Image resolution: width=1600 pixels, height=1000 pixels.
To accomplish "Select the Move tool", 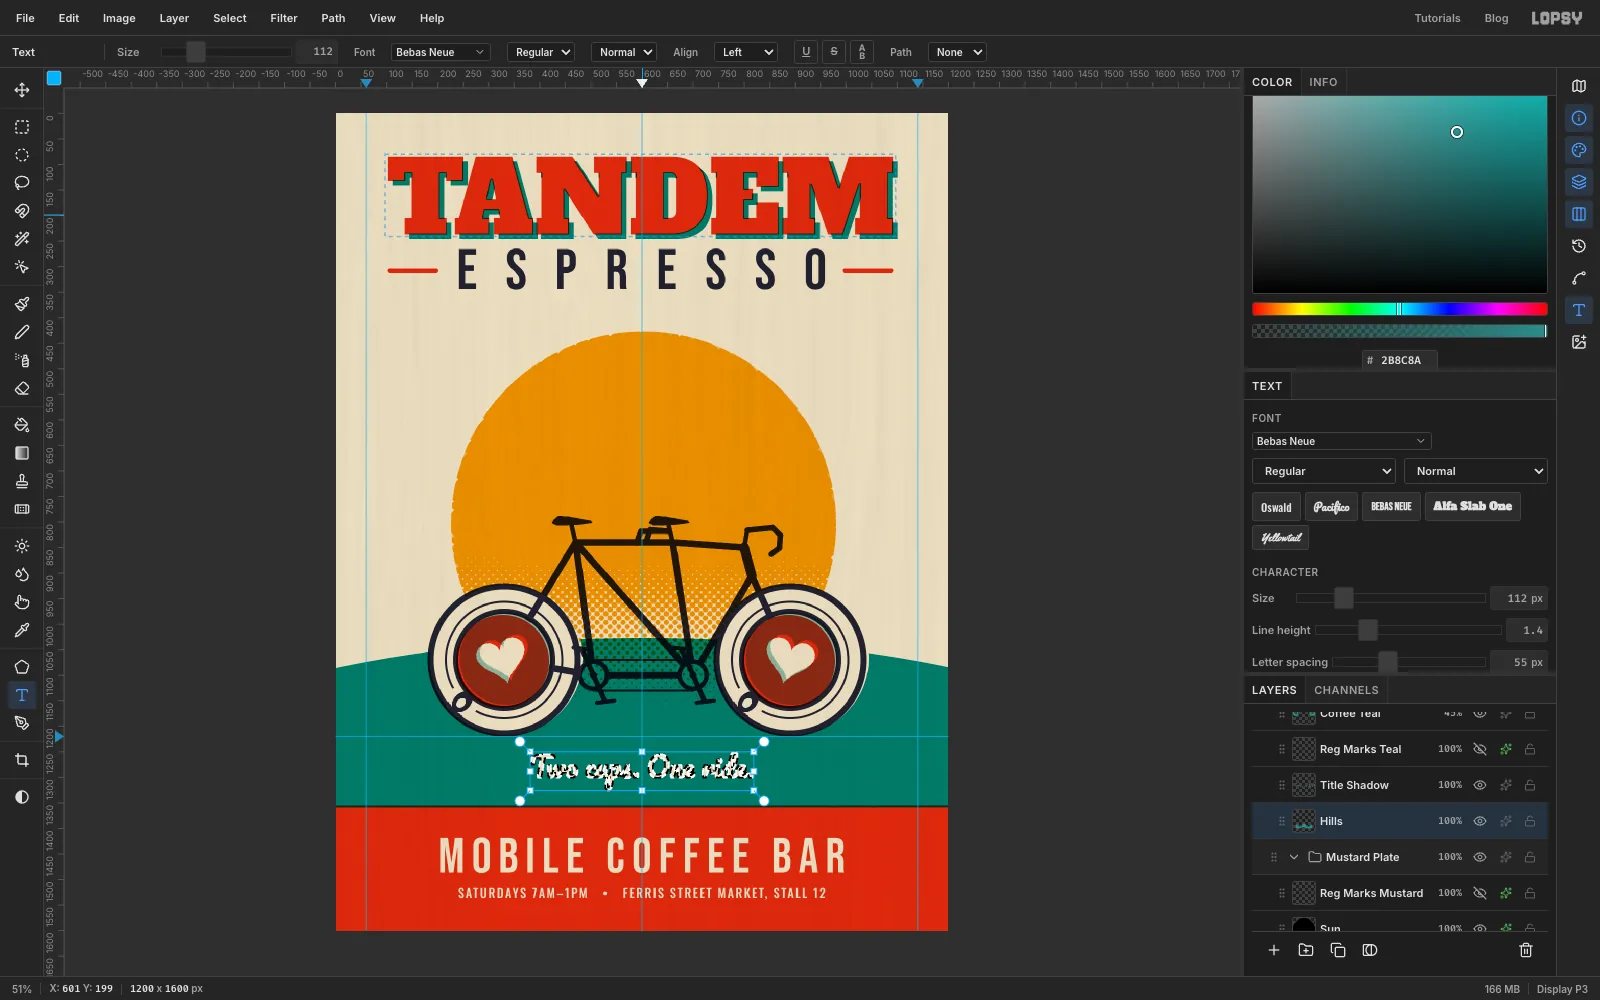I will (x=21, y=90).
